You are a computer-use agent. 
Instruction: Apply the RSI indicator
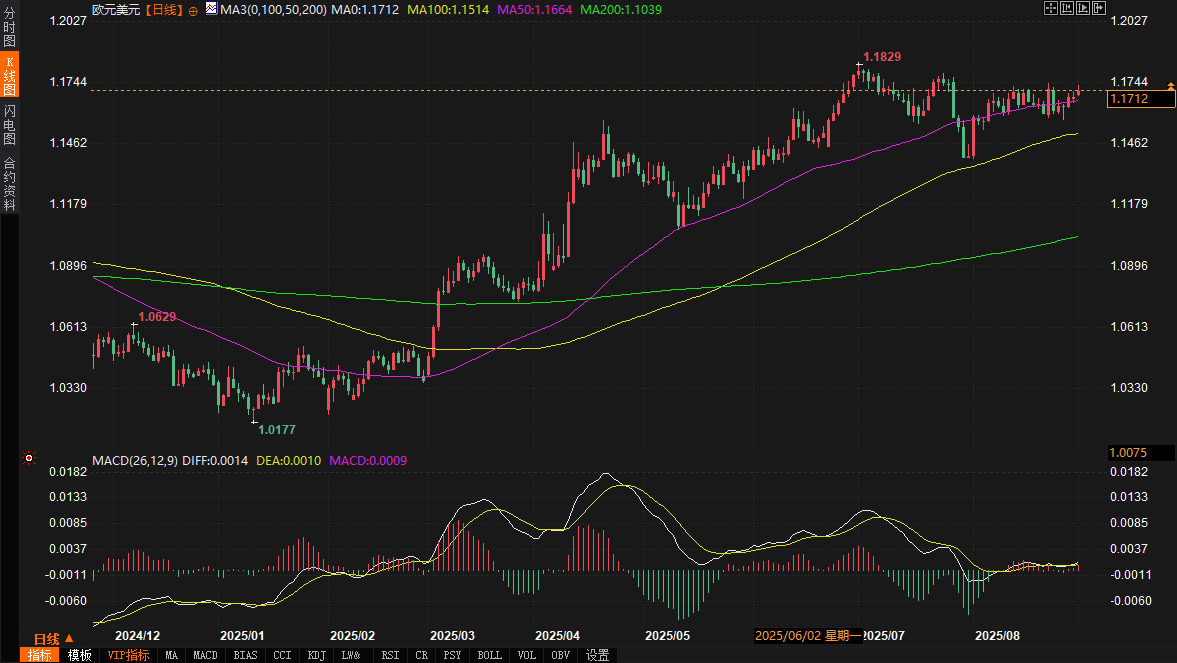pyautogui.click(x=390, y=655)
